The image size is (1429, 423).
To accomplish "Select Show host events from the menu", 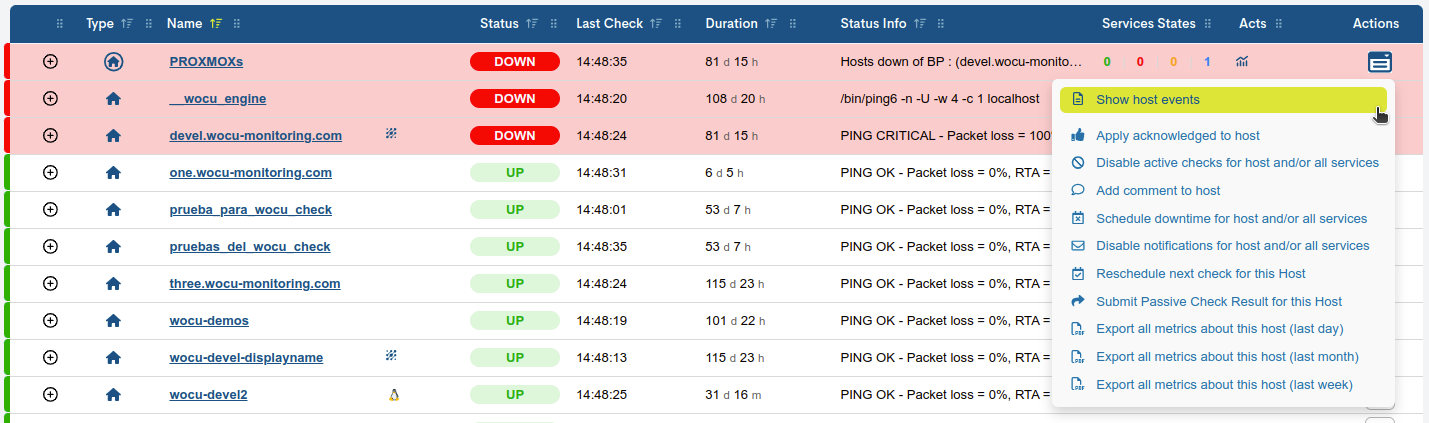I will [1147, 100].
